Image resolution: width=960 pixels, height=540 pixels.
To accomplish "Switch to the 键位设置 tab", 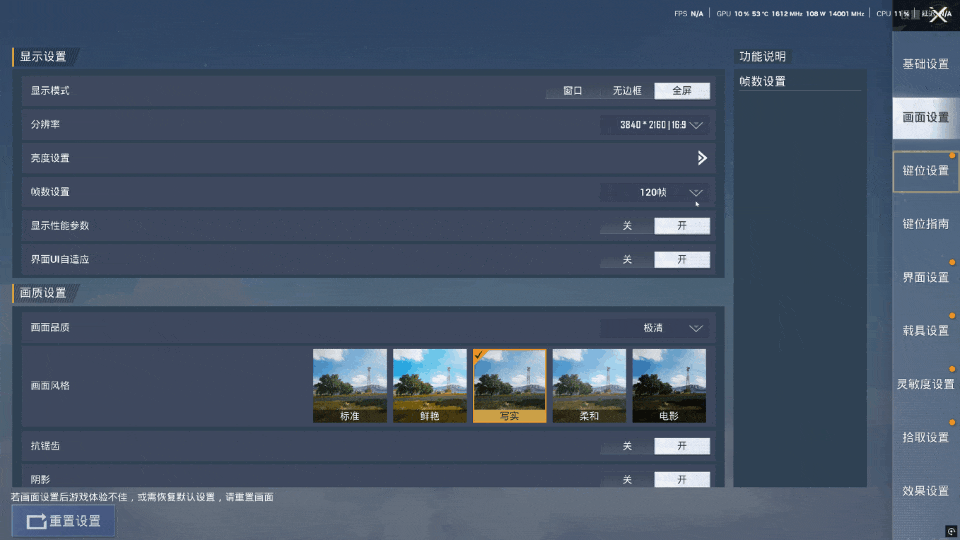I will (925, 171).
